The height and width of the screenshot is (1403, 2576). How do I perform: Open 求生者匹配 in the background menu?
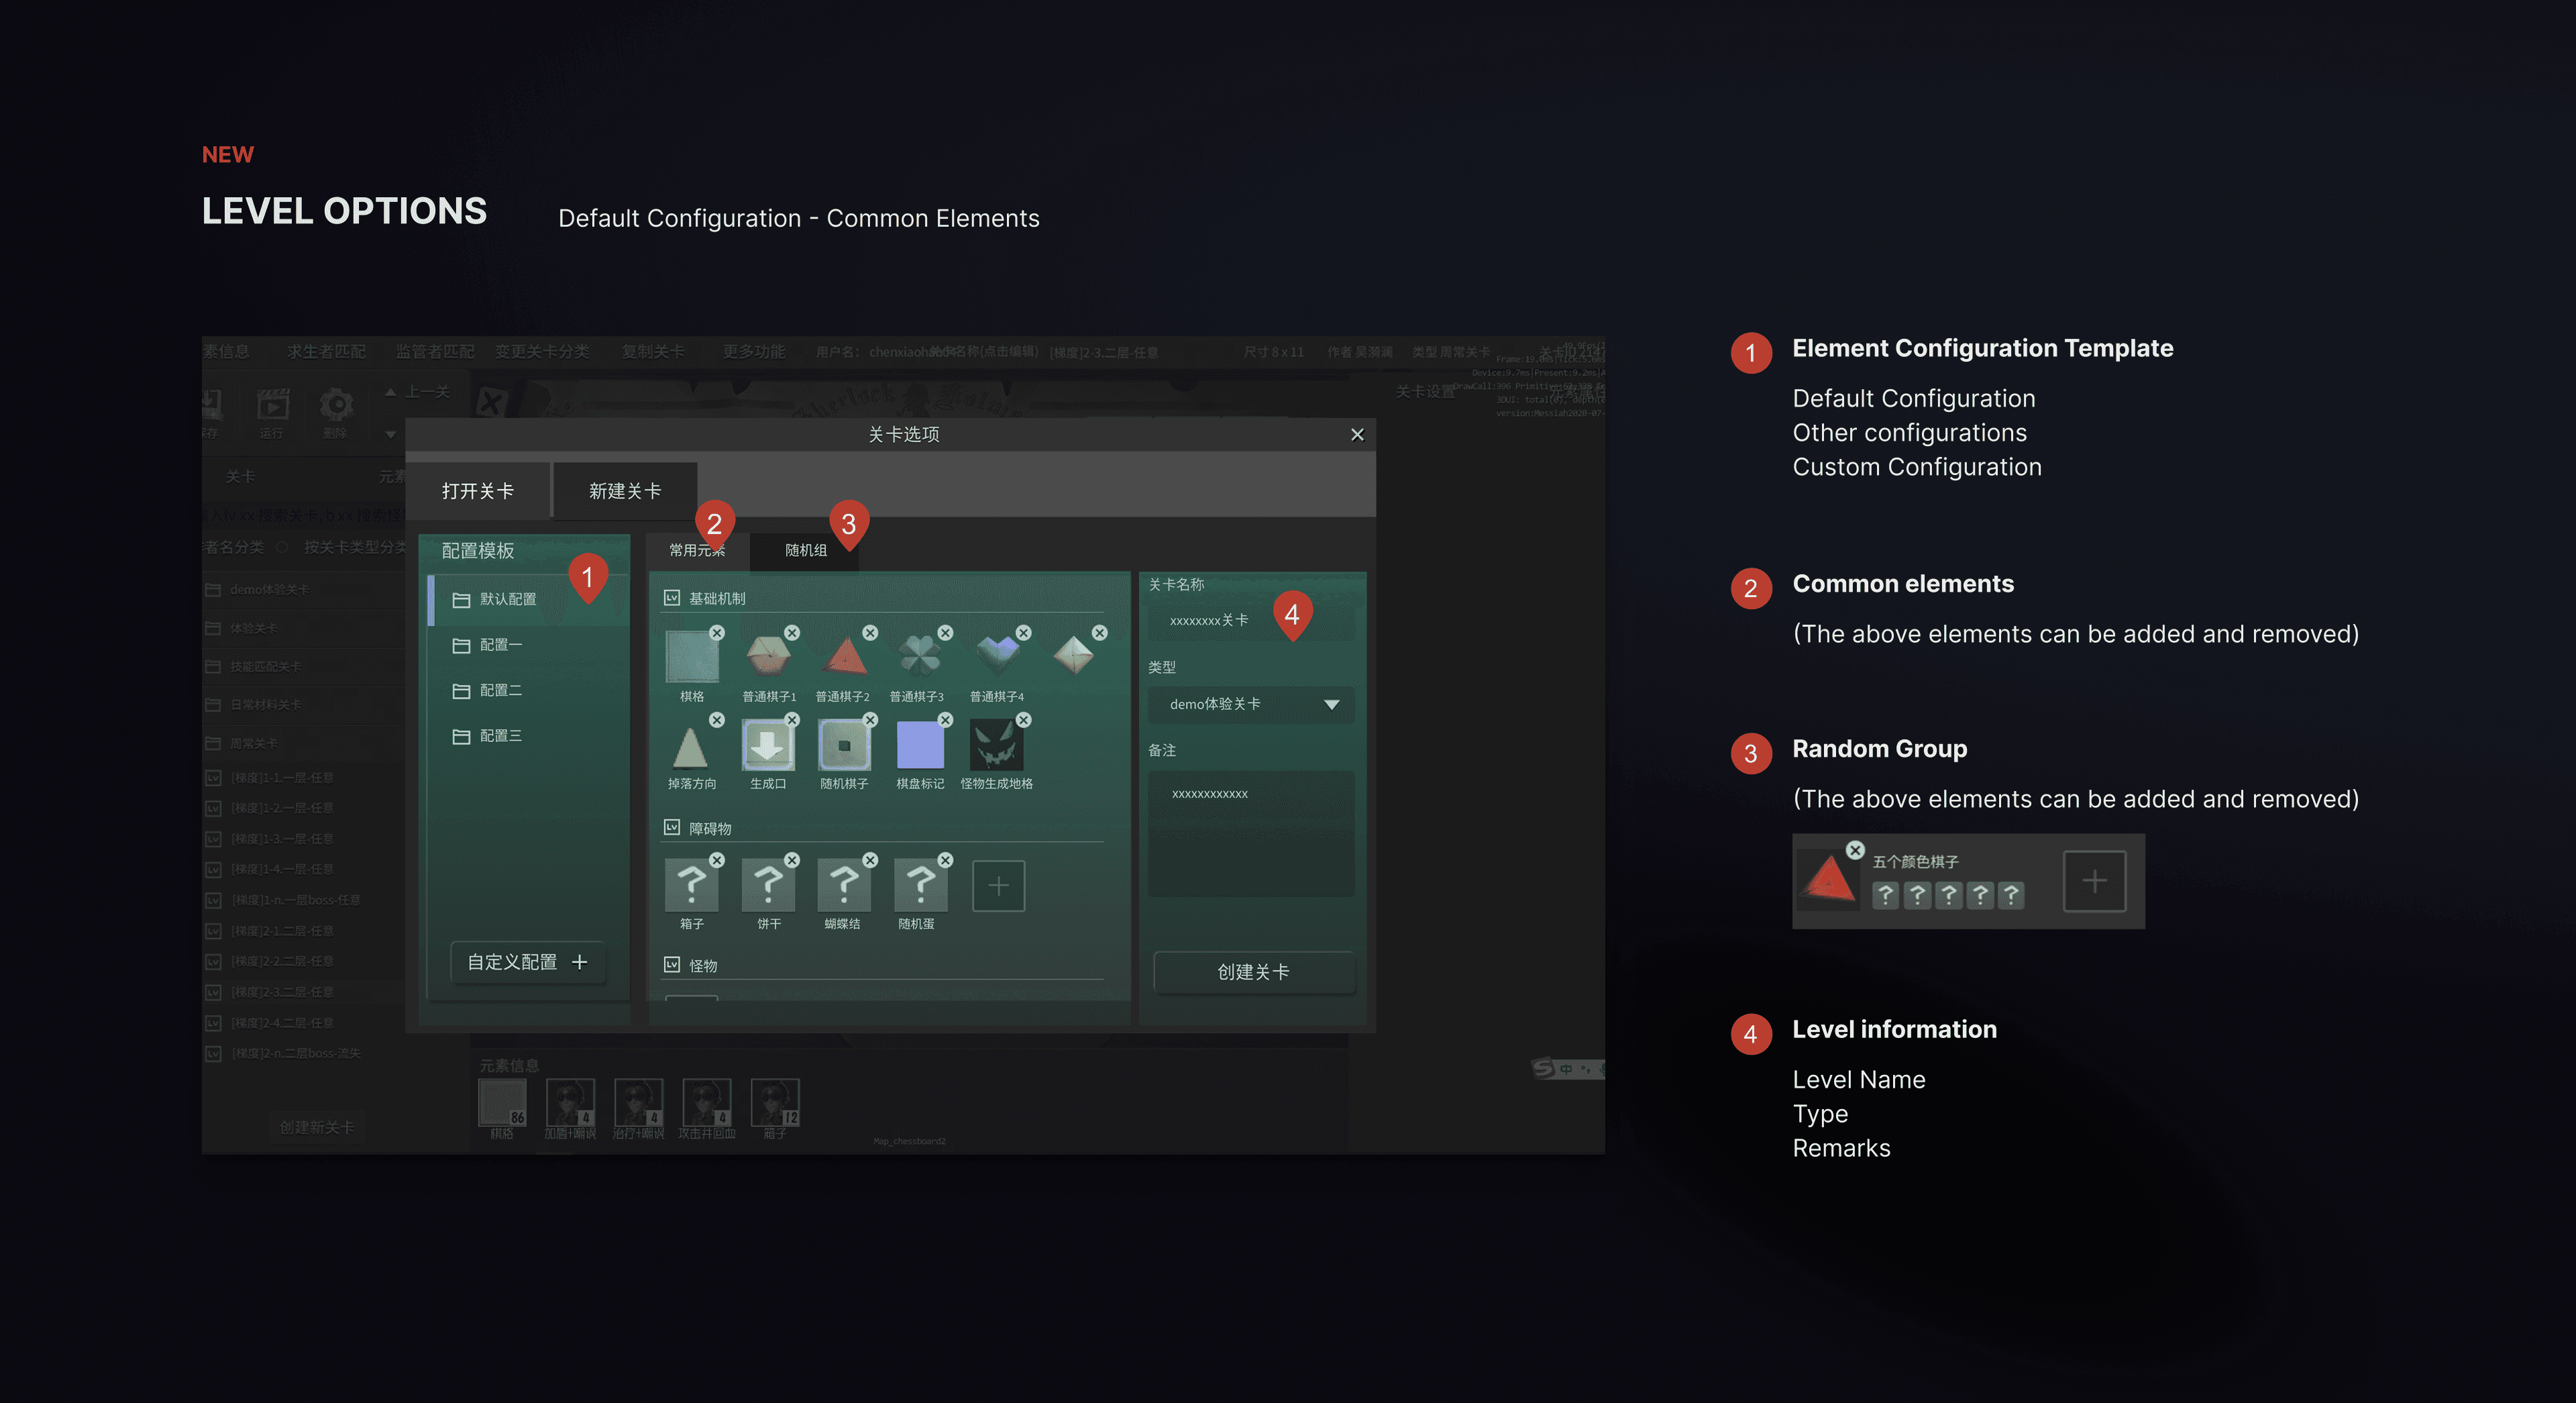coord(326,352)
